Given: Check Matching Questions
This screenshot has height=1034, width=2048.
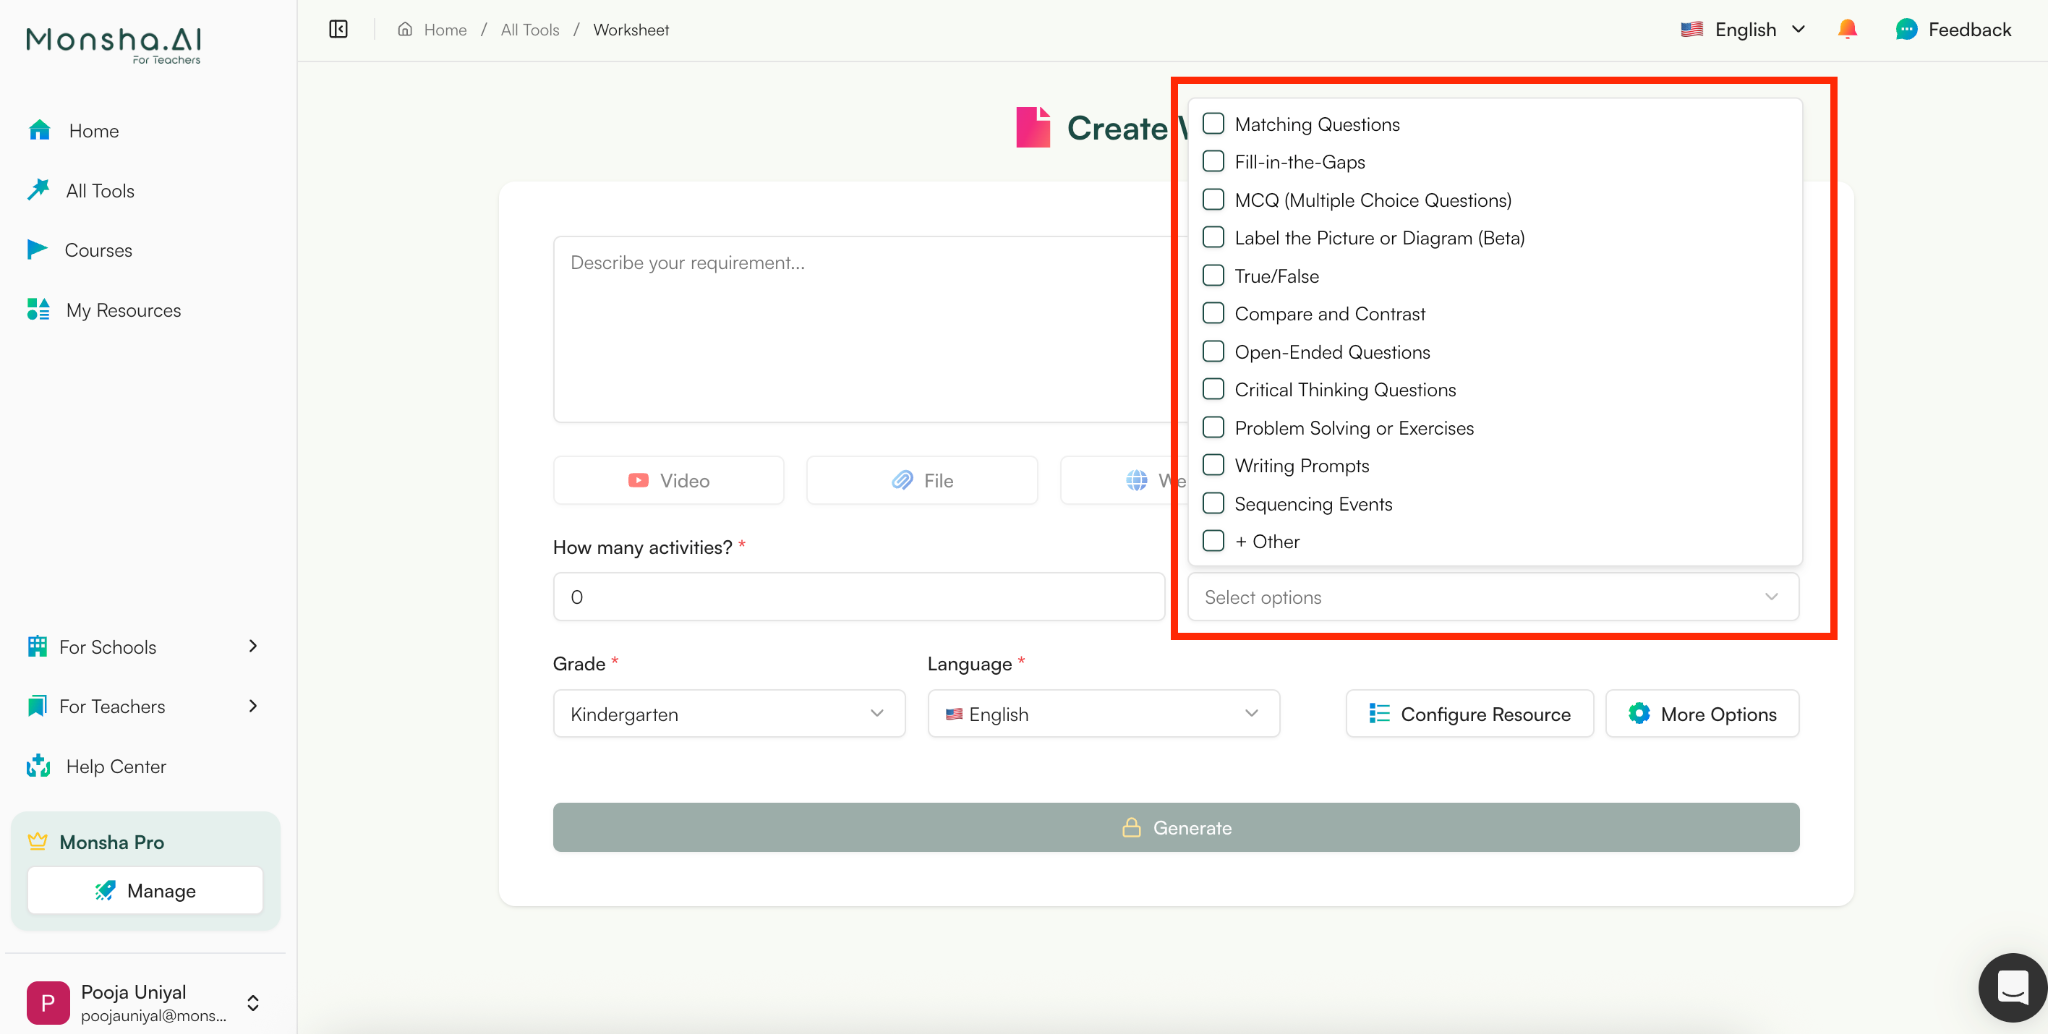Looking at the screenshot, I should 1213,123.
